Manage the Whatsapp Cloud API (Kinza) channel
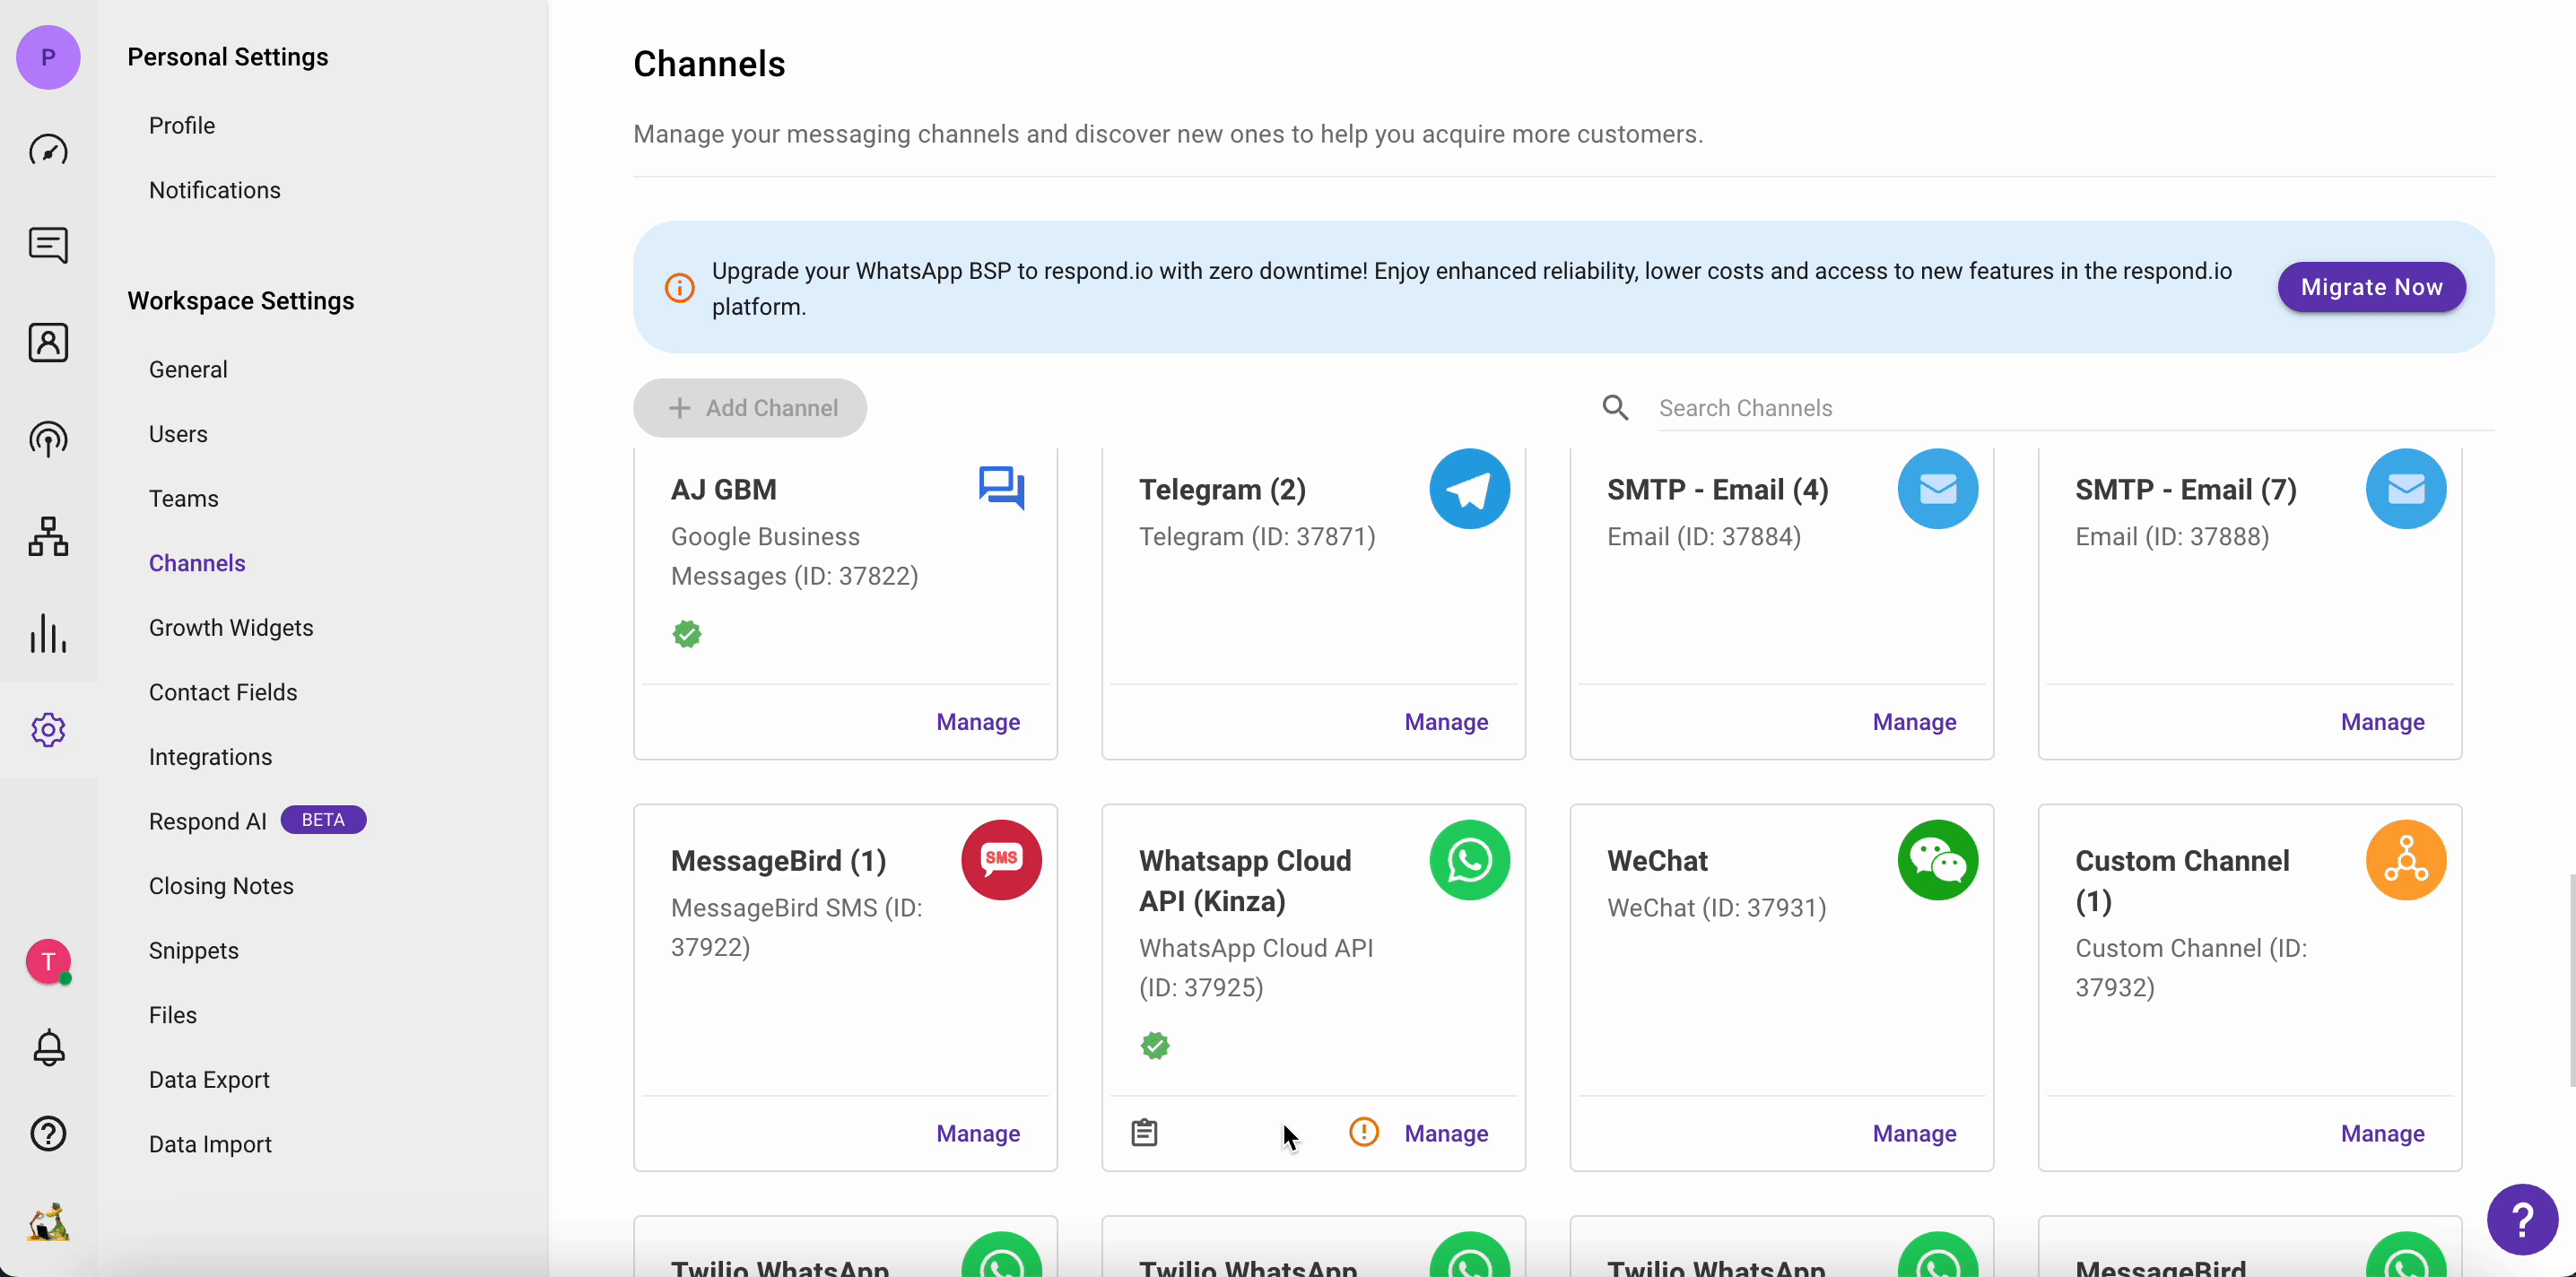The image size is (2576, 1277). [x=1446, y=1133]
